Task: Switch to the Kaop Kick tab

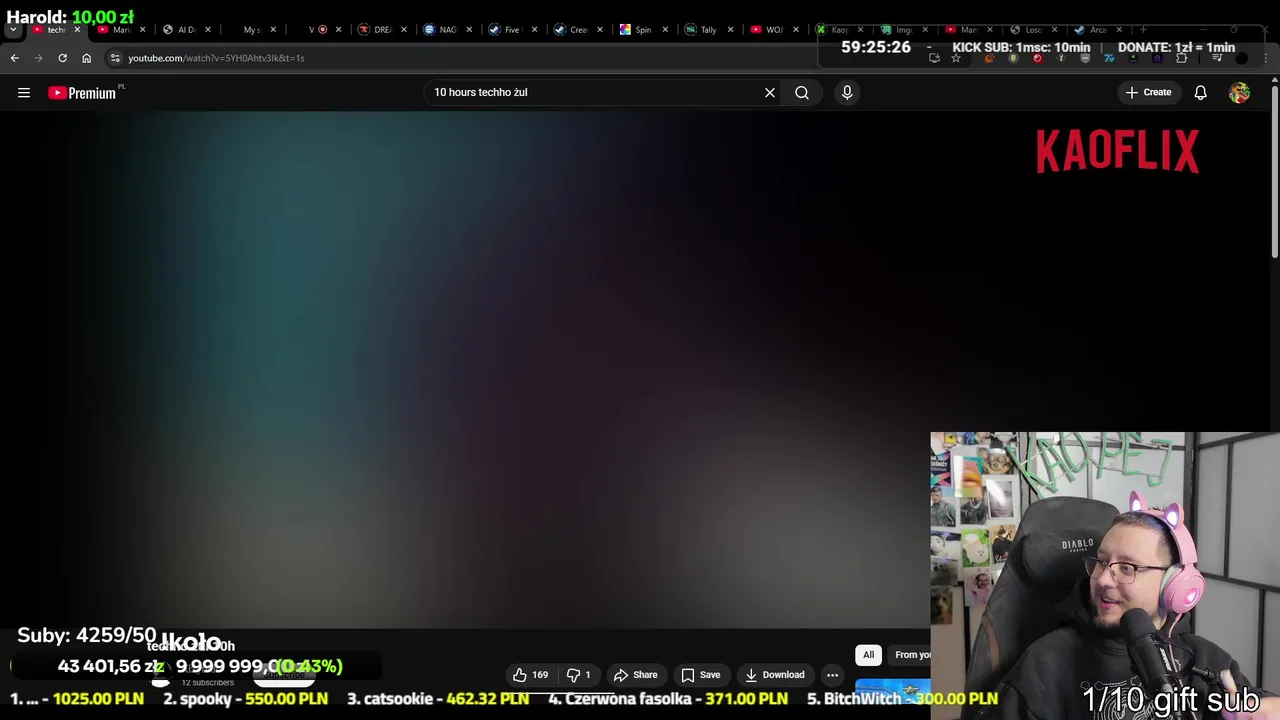Action: pos(837,30)
